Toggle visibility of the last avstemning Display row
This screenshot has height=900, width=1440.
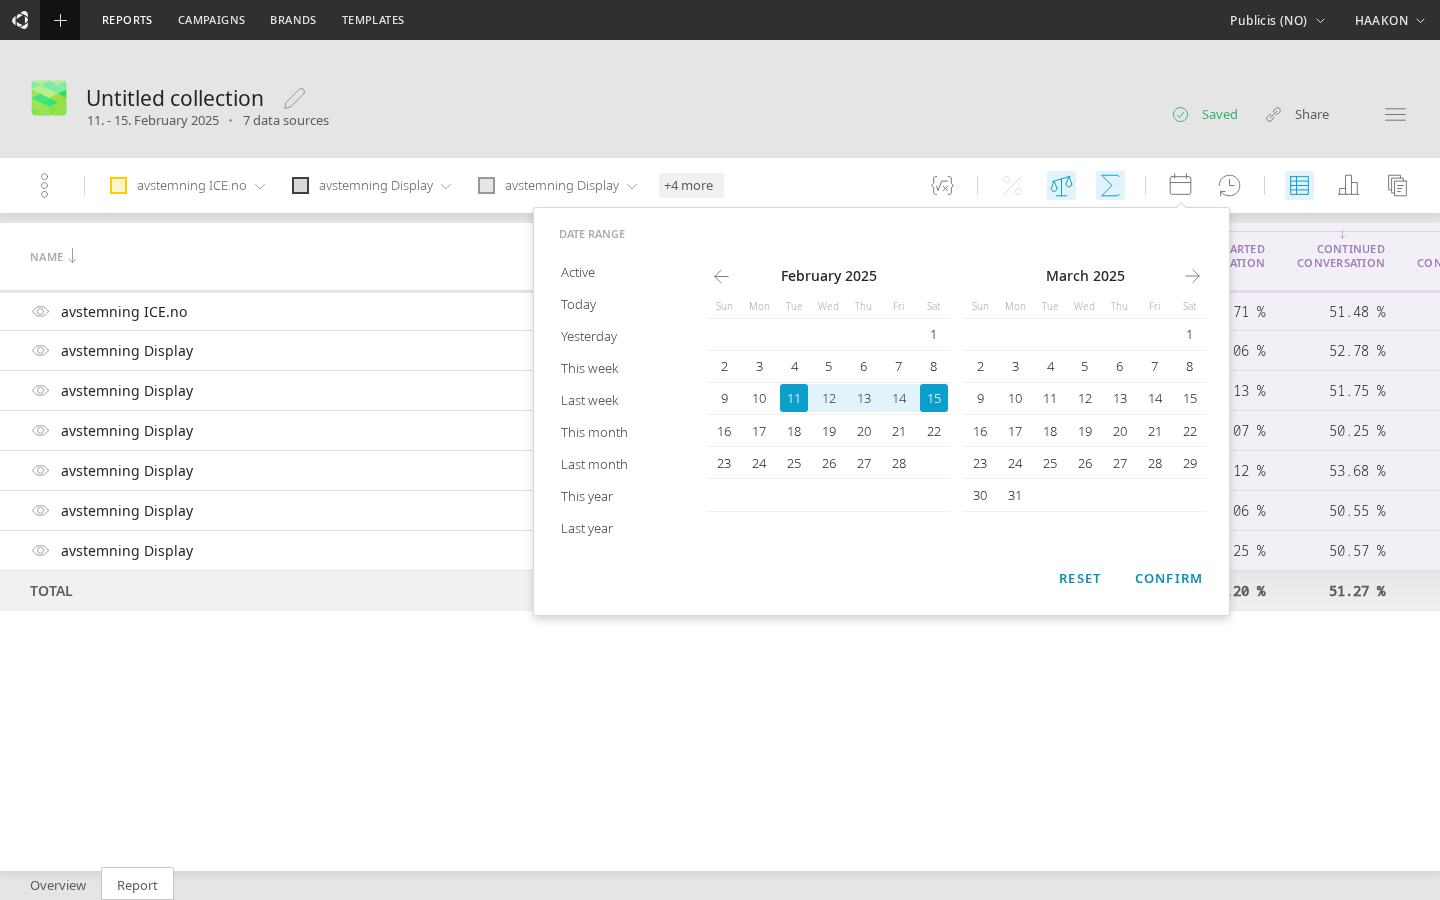coord(40,550)
